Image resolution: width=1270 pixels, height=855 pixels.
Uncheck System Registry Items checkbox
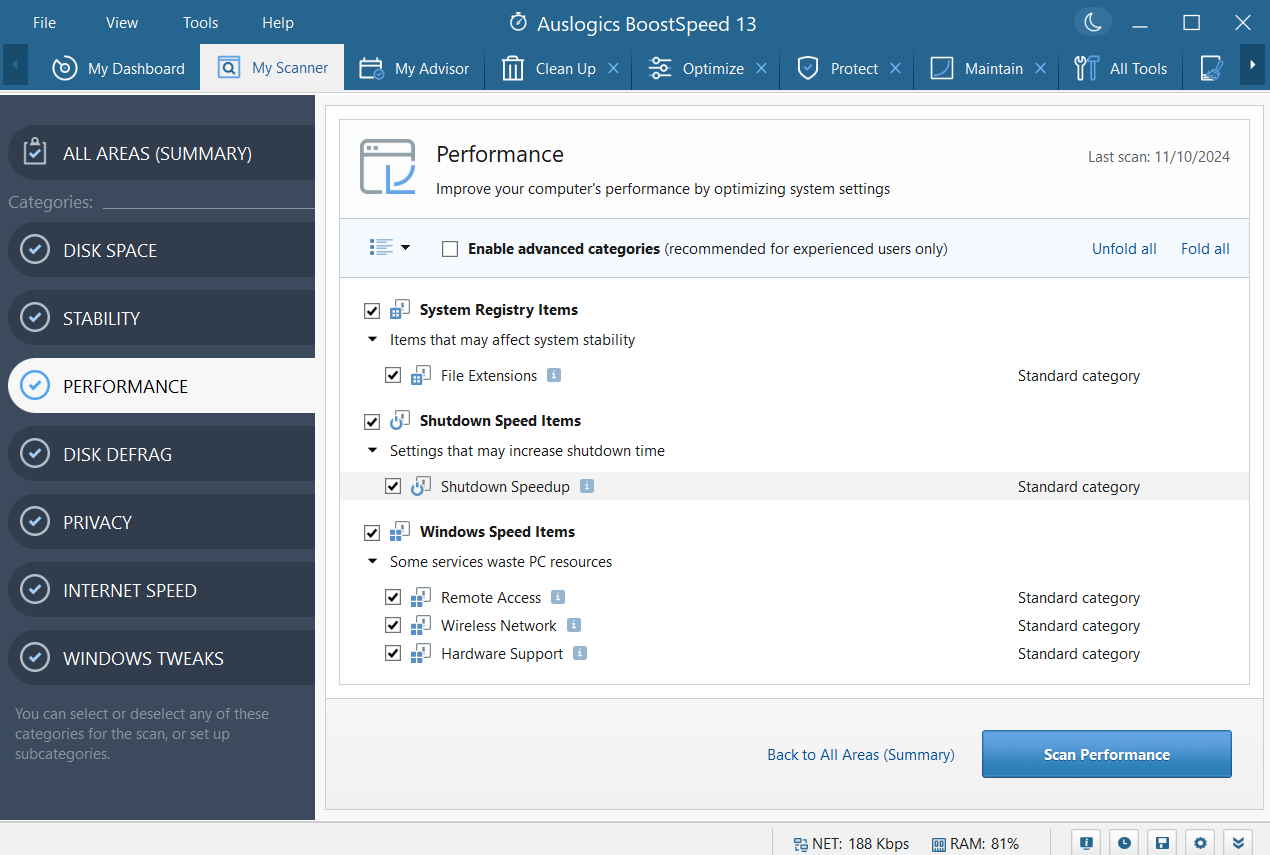(372, 311)
